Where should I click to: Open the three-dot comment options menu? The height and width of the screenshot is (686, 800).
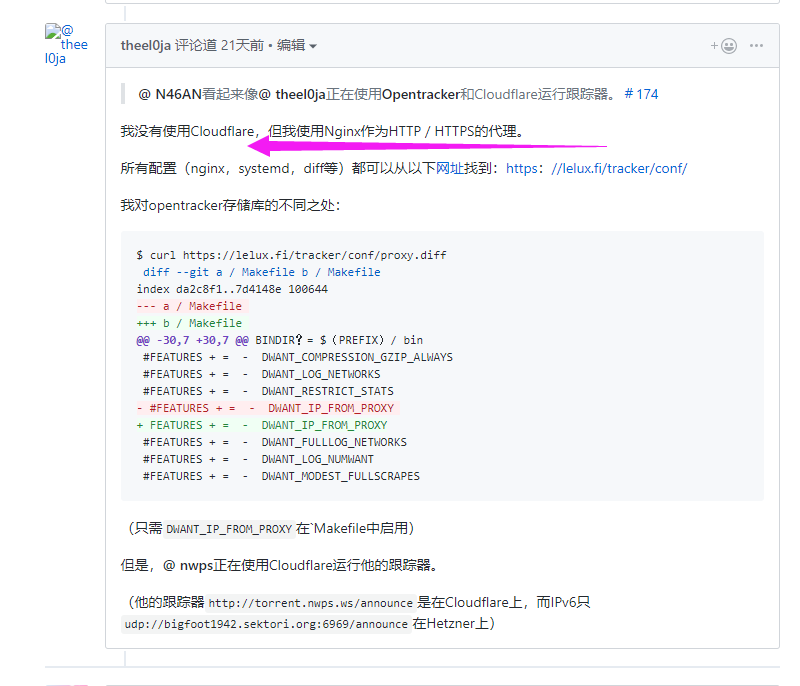pos(757,46)
